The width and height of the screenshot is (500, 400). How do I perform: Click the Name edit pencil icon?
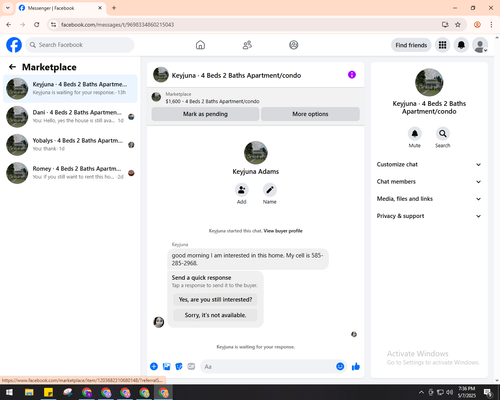pos(270,190)
